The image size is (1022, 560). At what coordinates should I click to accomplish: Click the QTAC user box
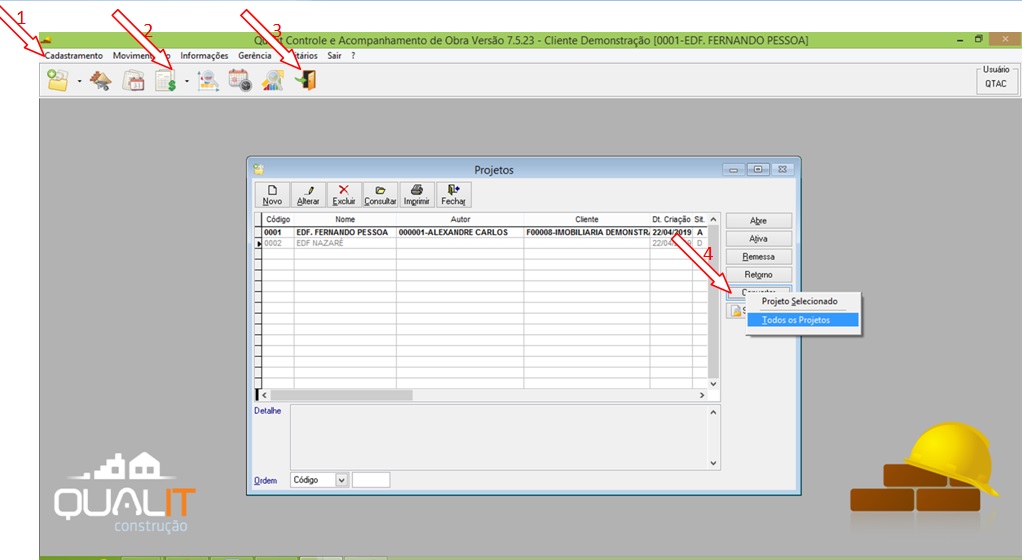pos(995,80)
